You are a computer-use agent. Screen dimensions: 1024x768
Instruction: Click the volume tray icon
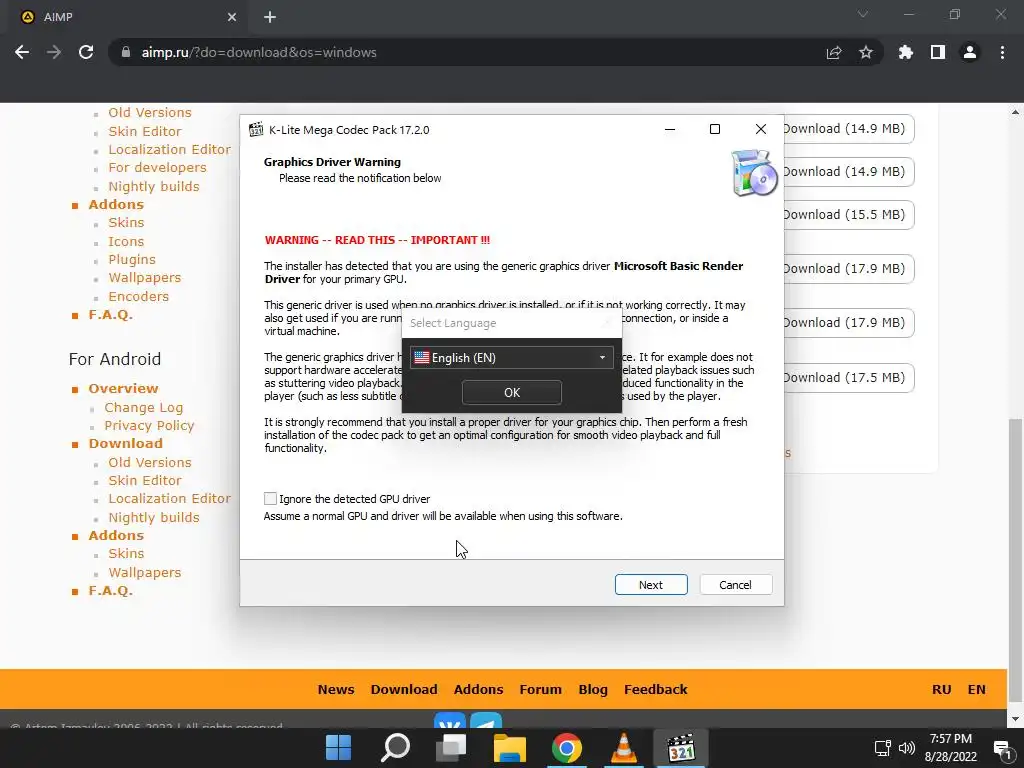[906, 748]
